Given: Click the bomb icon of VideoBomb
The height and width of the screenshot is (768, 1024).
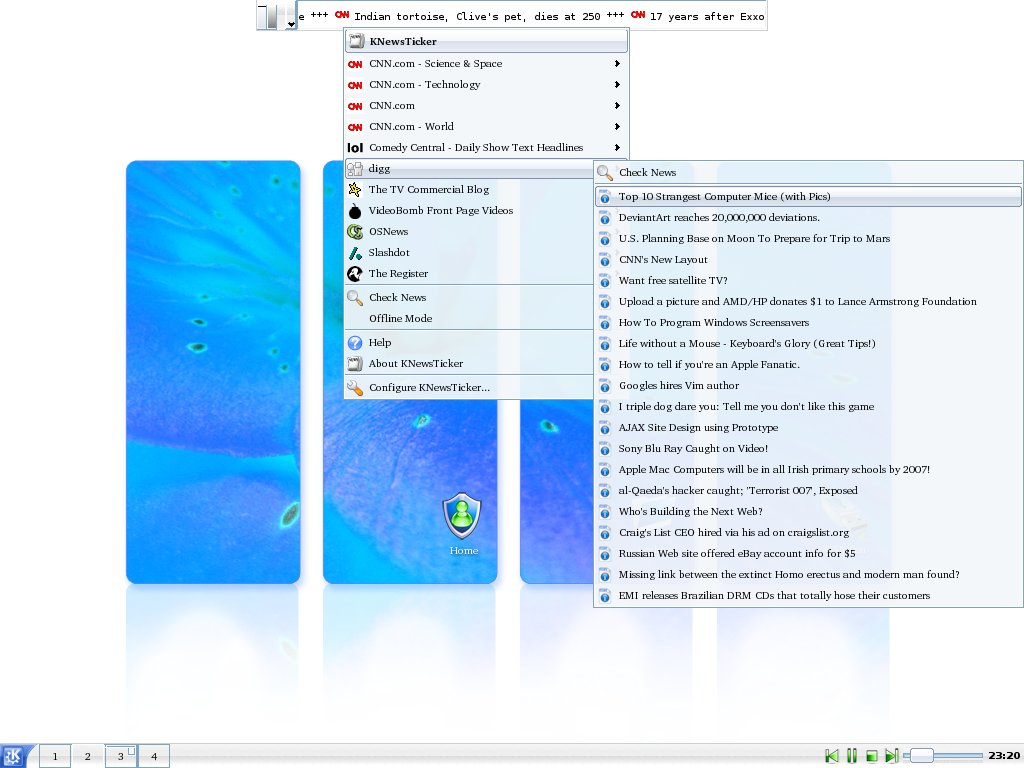Looking at the screenshot, I should [x=355, y=211].
